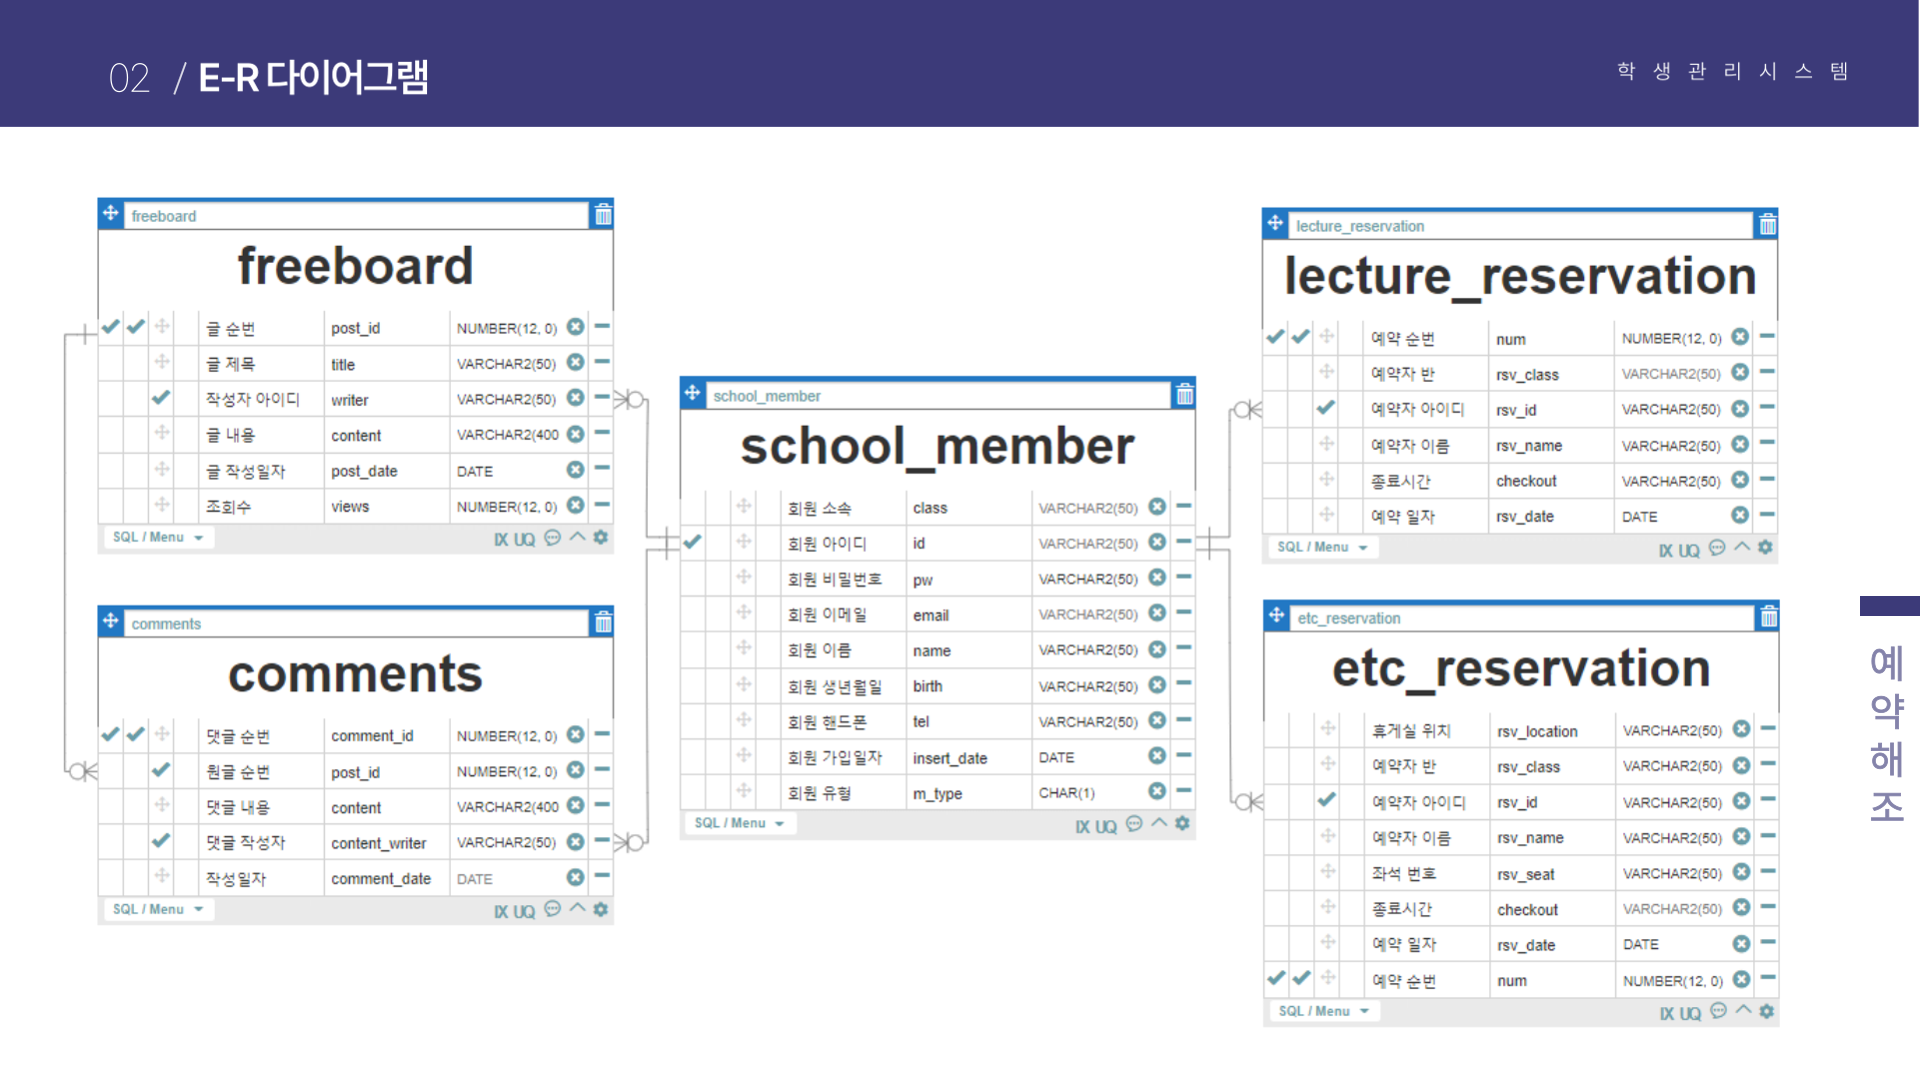Open settings gear of school_member table
The image size is (1920, 1080).
(x=1183, y=823)
